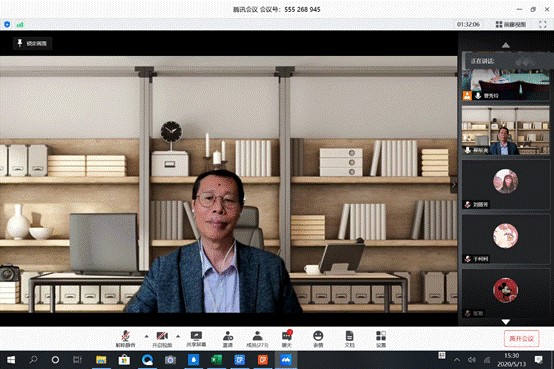Open the Share Screen tool

coord(196,339)
